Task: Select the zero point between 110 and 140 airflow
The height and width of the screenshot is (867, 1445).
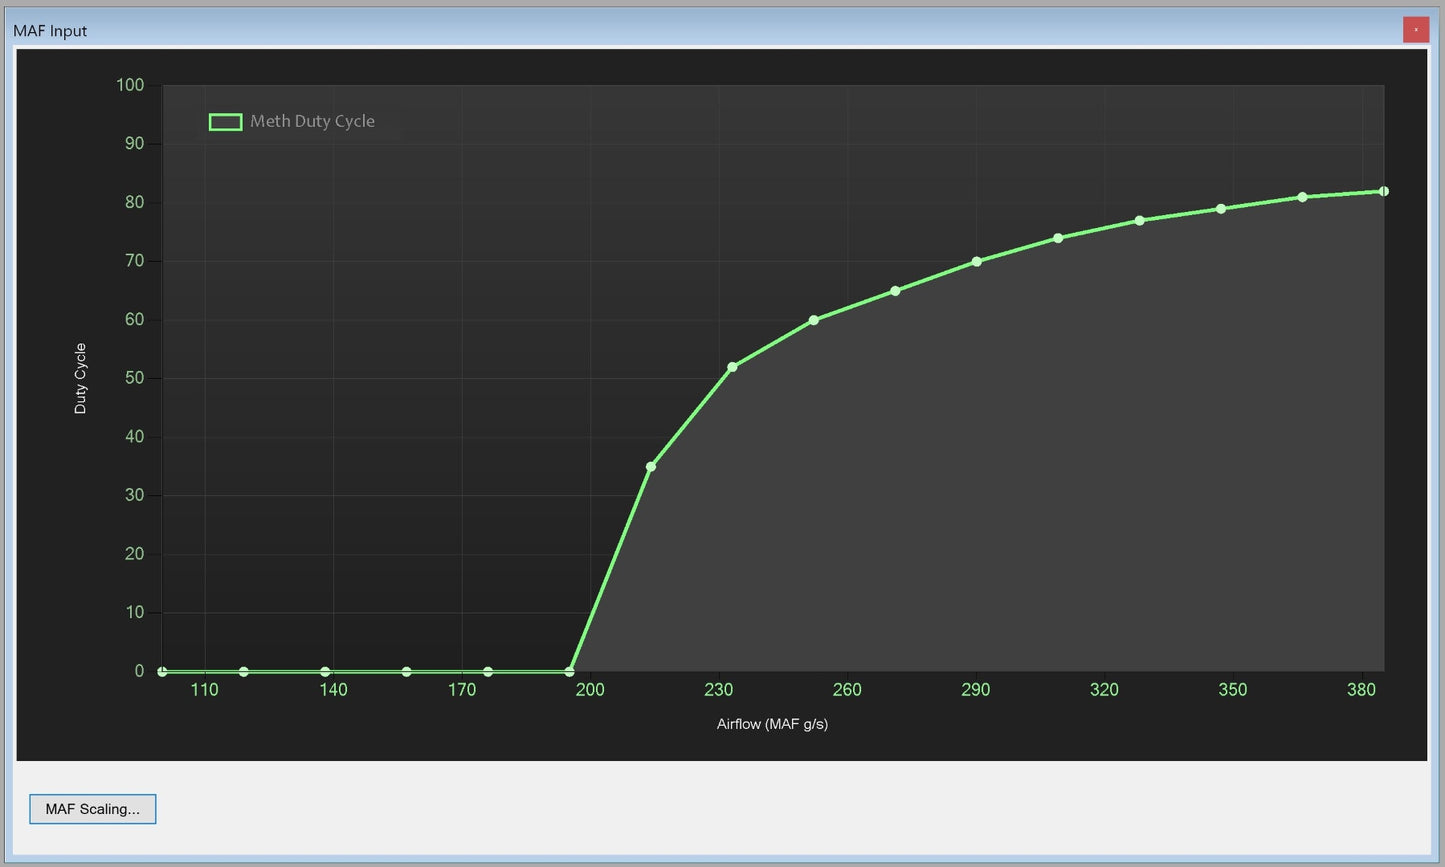Action: click(244, 672)
